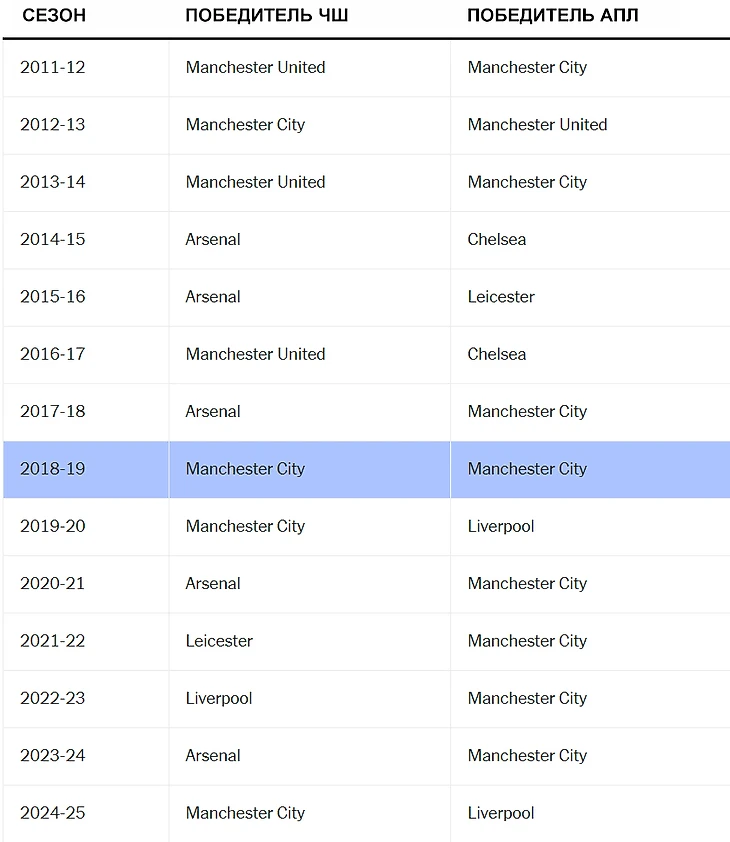Image resolution: width=730 pixels, height=842 pixels.
Task: Select the 2016-17 season cell
Action: (53, 354)
